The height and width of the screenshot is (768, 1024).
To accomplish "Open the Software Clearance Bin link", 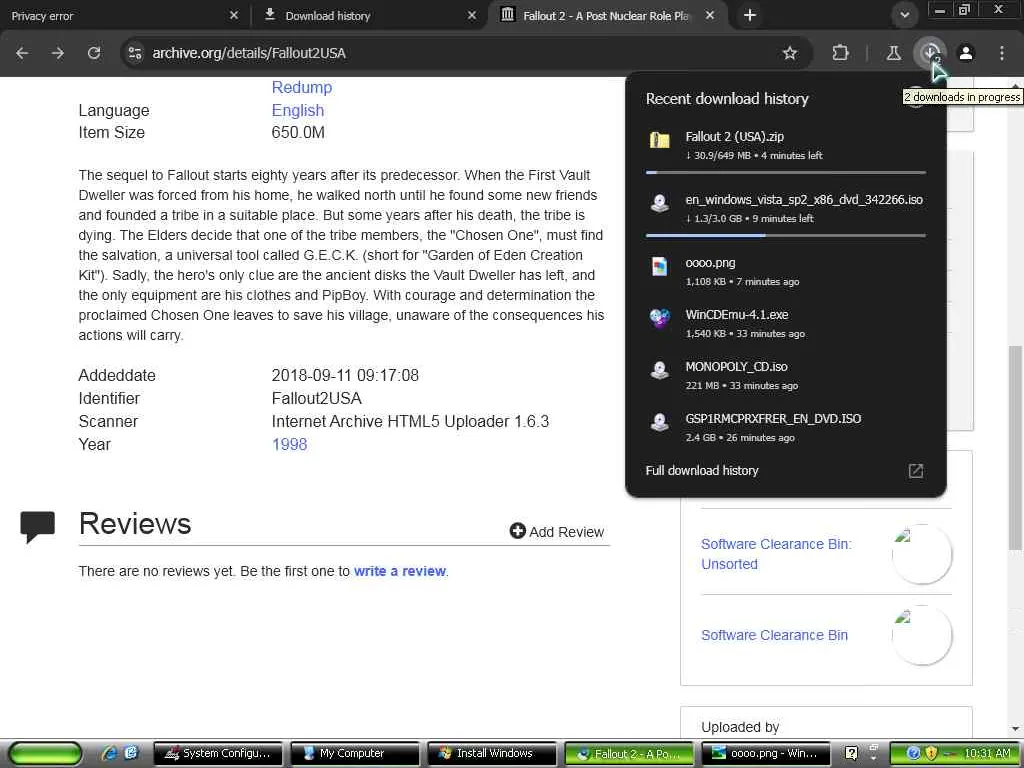I will tap(775, 635).
